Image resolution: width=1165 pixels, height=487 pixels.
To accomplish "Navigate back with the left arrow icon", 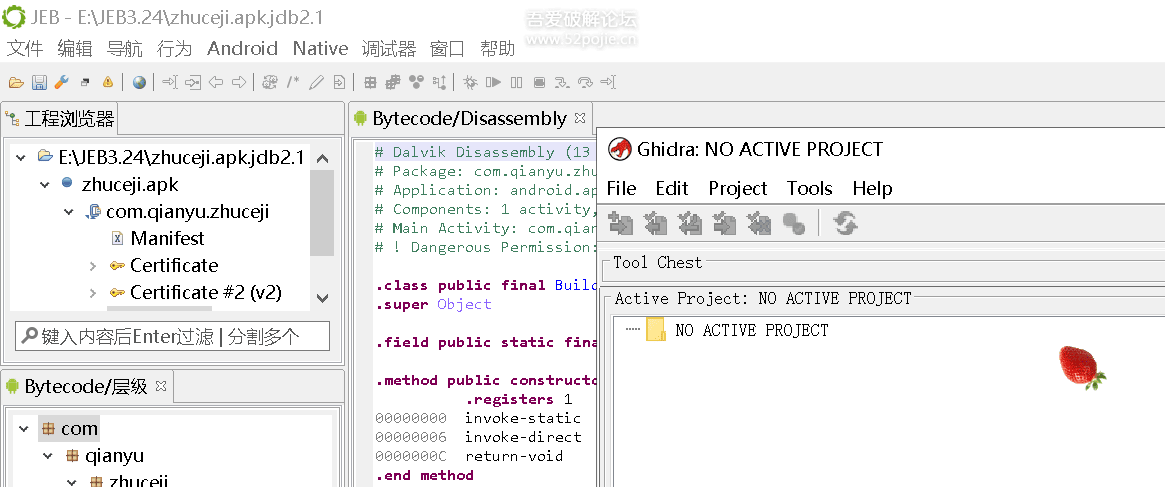I will (x=216, y=83).
